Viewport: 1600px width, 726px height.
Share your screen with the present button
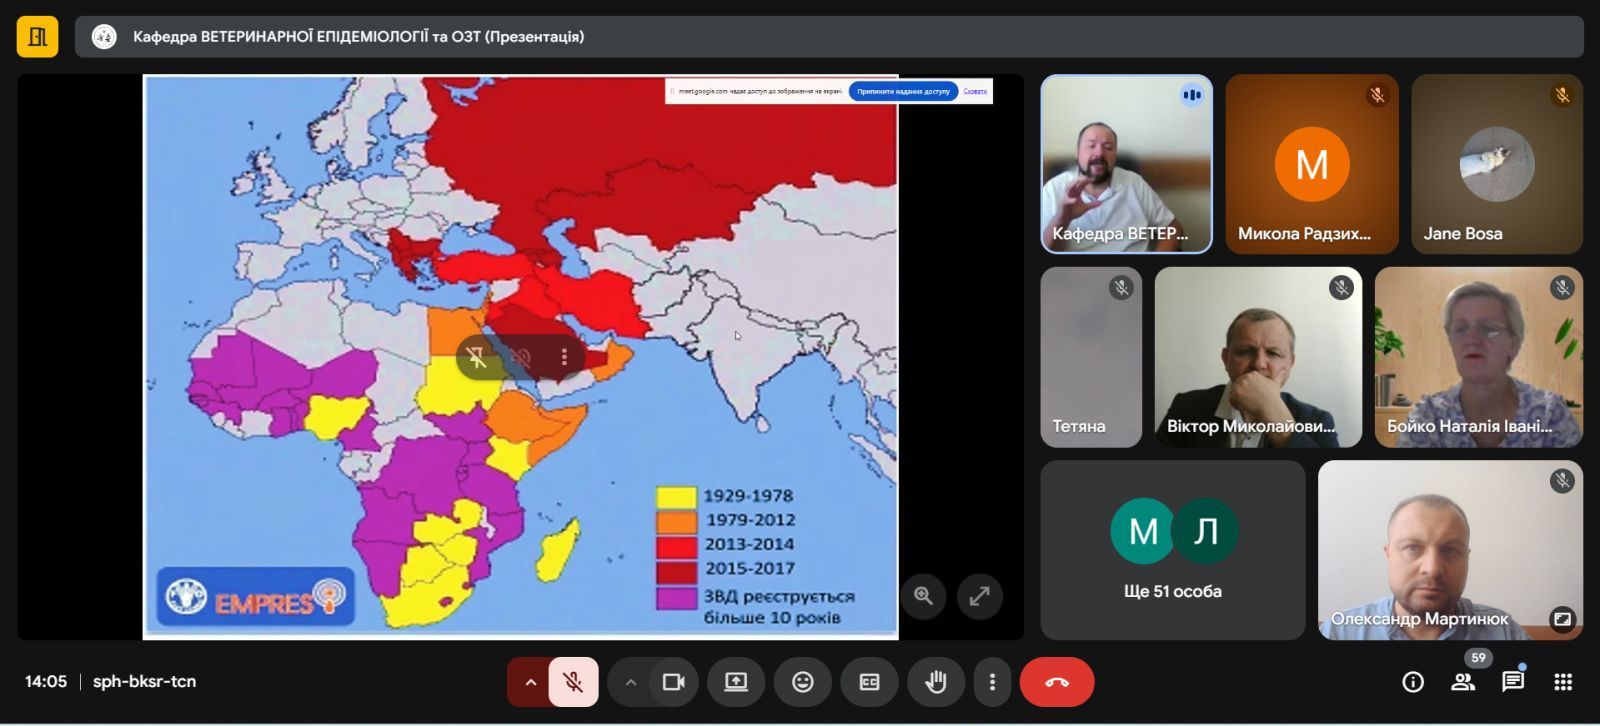pyautogui.click(x=736, y=682)
